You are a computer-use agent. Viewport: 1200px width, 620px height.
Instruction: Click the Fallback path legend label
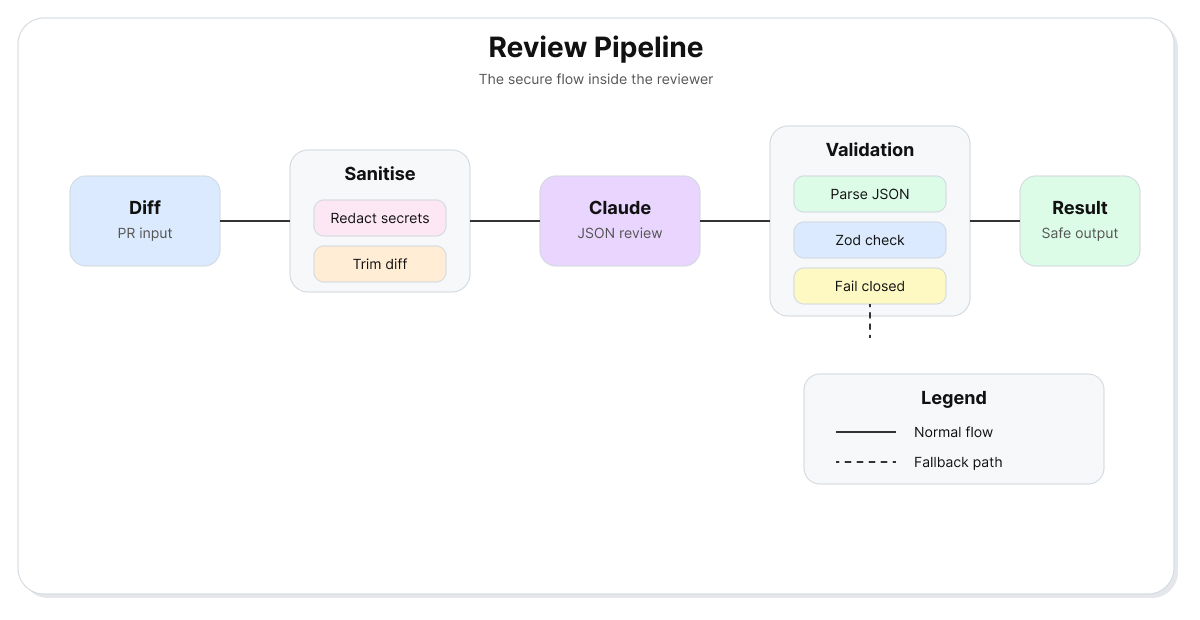(x=958, y=462)
